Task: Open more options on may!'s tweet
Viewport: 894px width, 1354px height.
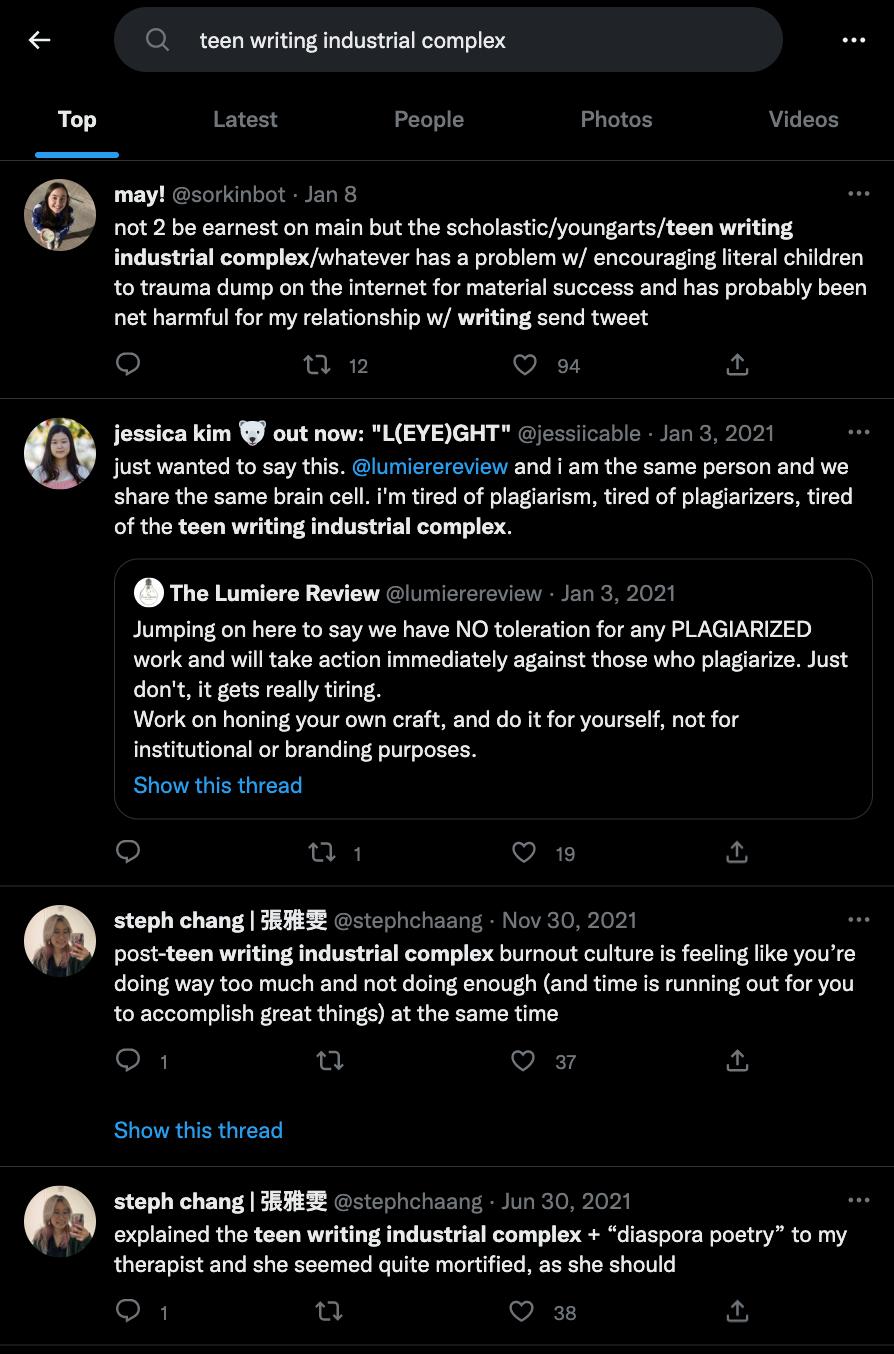Action: pyautogui.click(x=858, y=194)
